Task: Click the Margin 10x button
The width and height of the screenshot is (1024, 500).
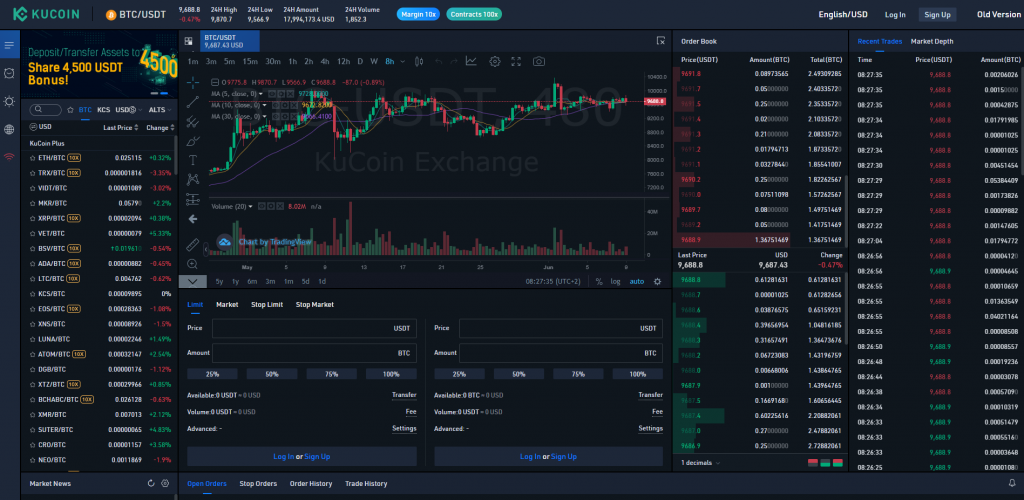Action: (x=418, y=14)
